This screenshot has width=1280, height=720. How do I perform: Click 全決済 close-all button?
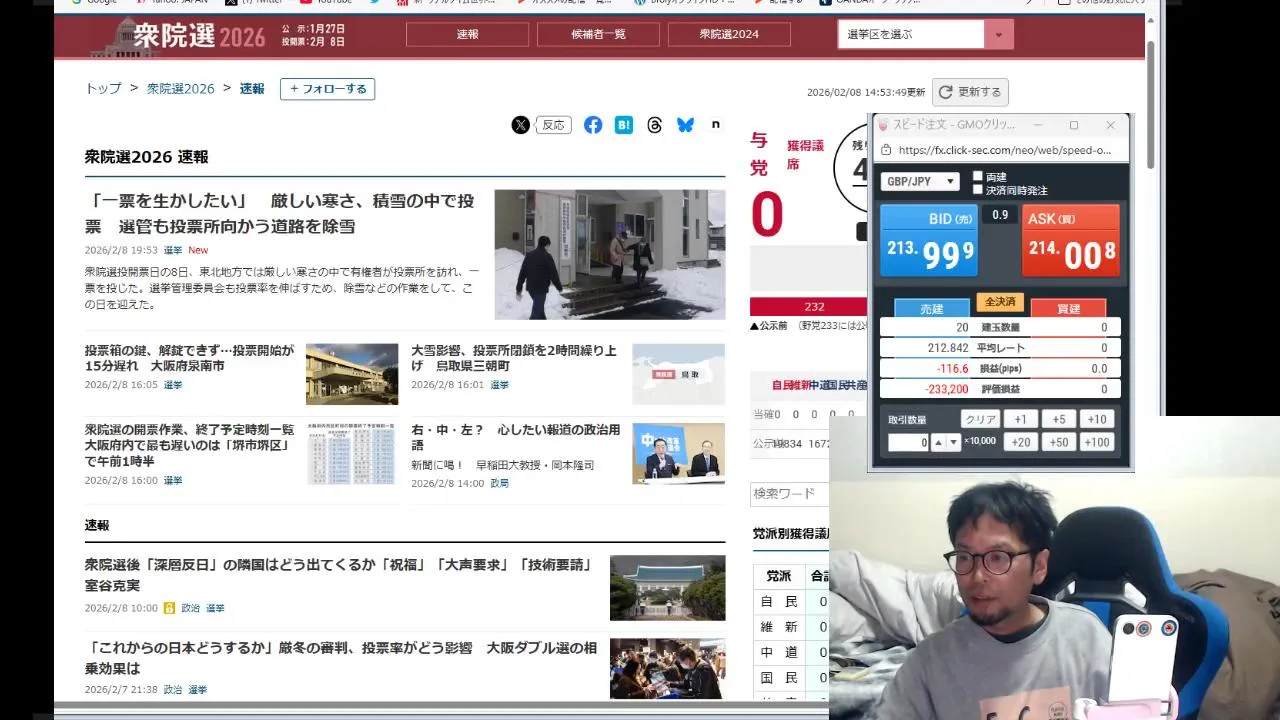[x=1000, y=302]
